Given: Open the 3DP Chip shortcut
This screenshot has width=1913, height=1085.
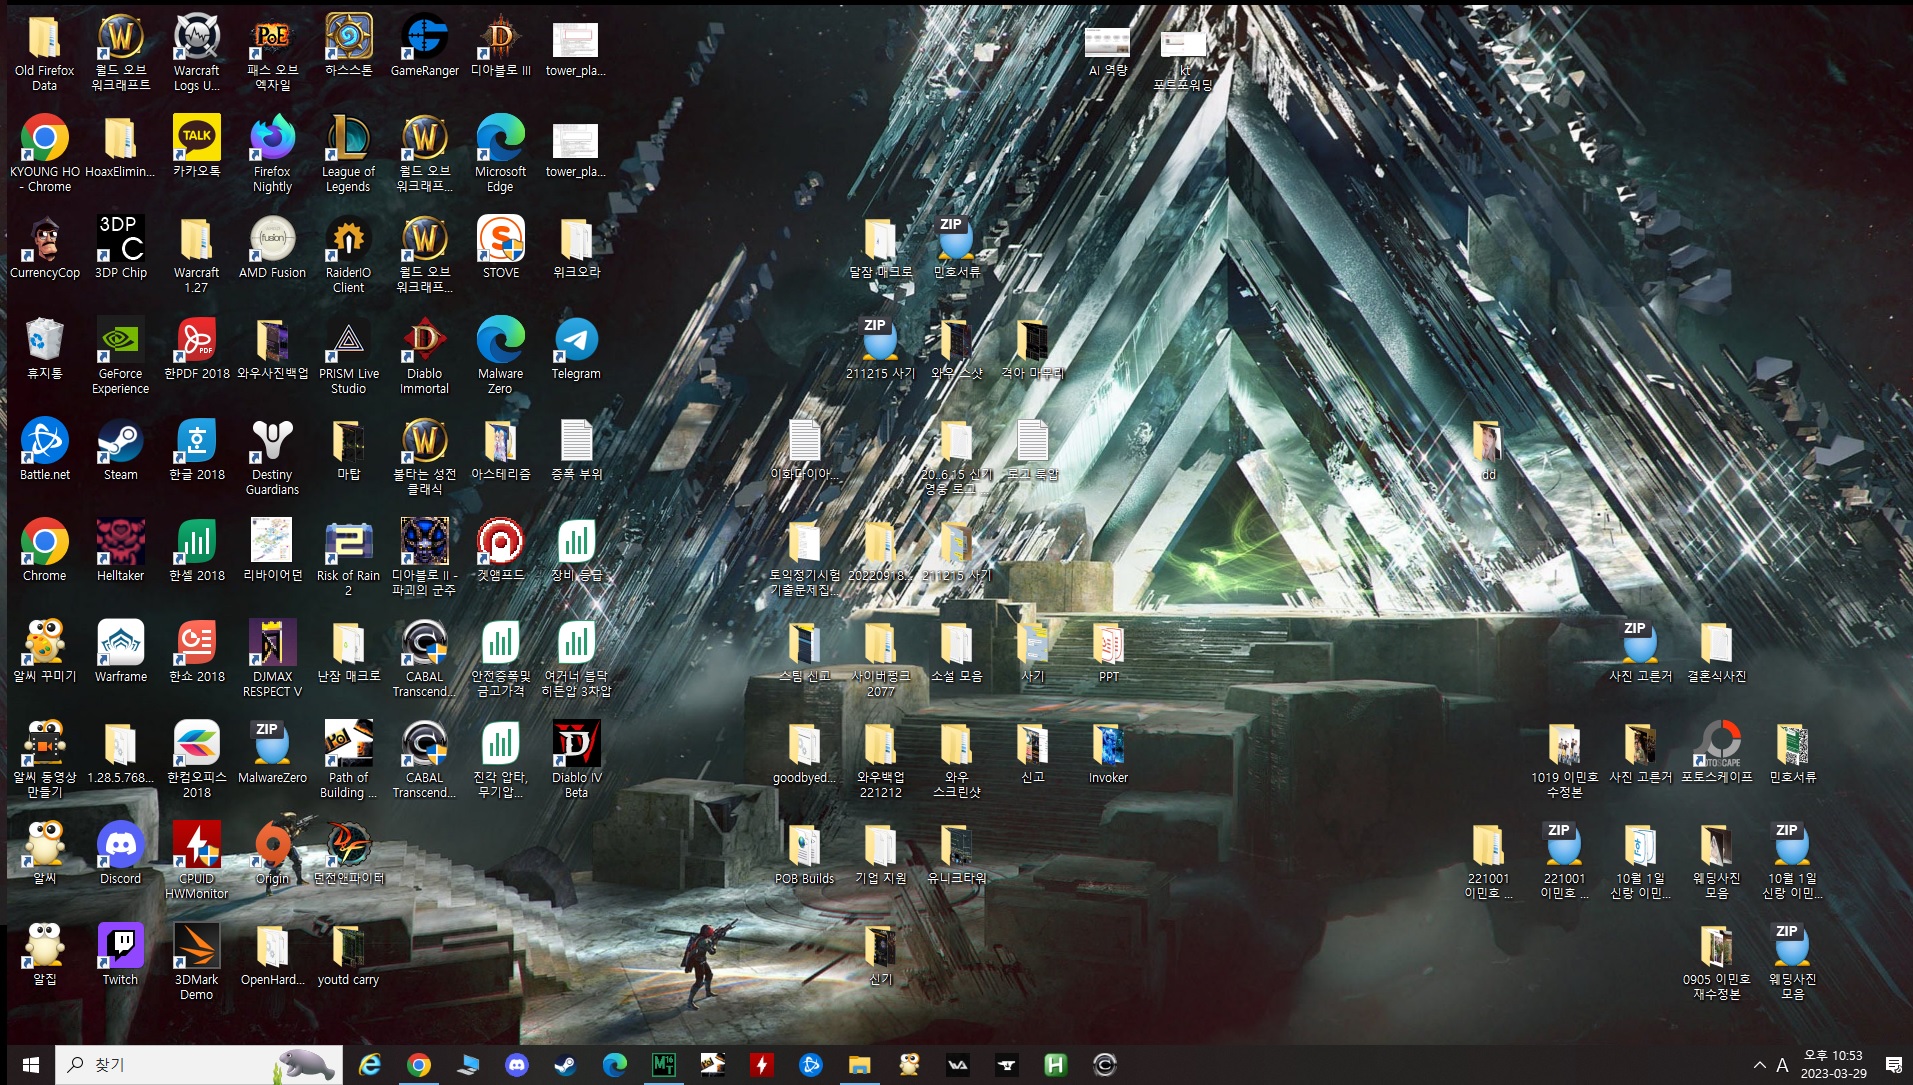Looking at the screenshot, I should pos(120,248).
